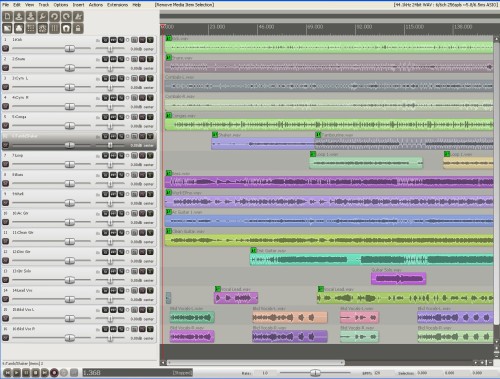Click the Open Project toolbar icon
The image size is (500, 379).
(x=19, y=16)
